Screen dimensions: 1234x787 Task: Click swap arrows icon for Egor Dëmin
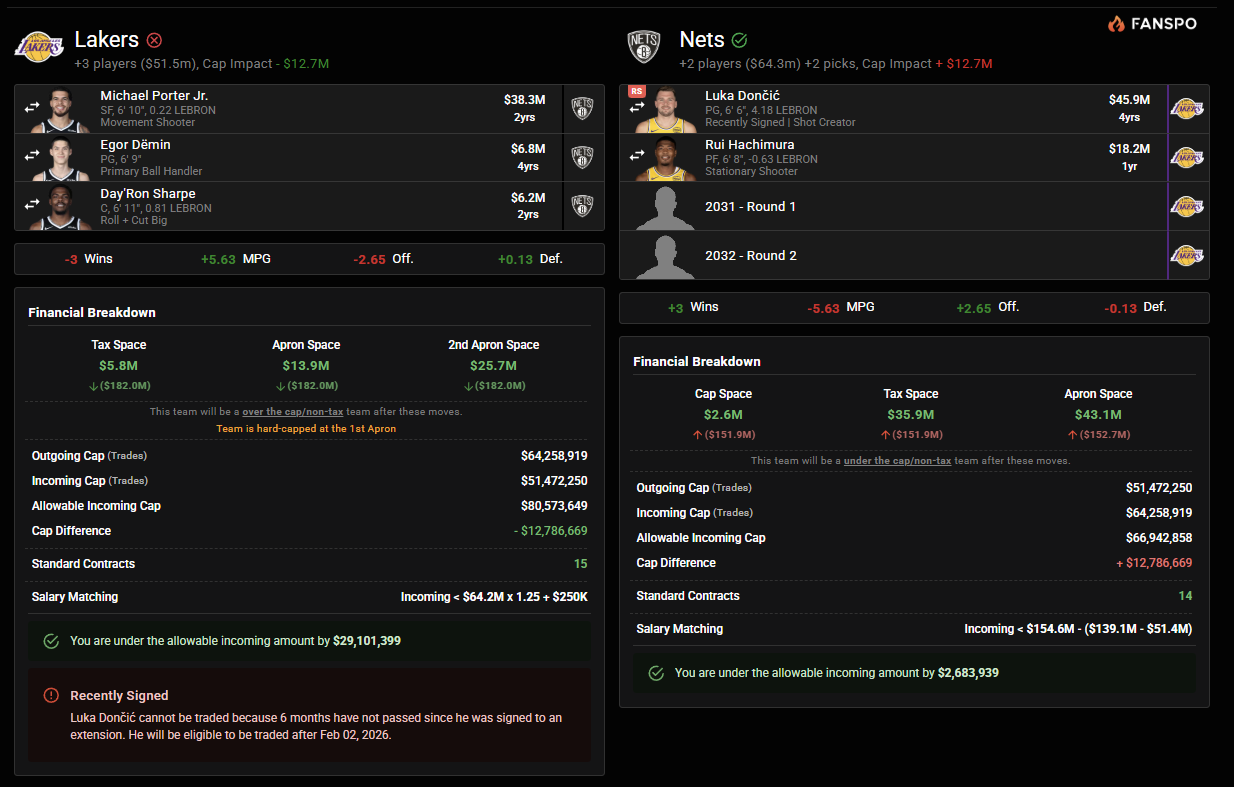pyautogui.click(x=32, y=155)
